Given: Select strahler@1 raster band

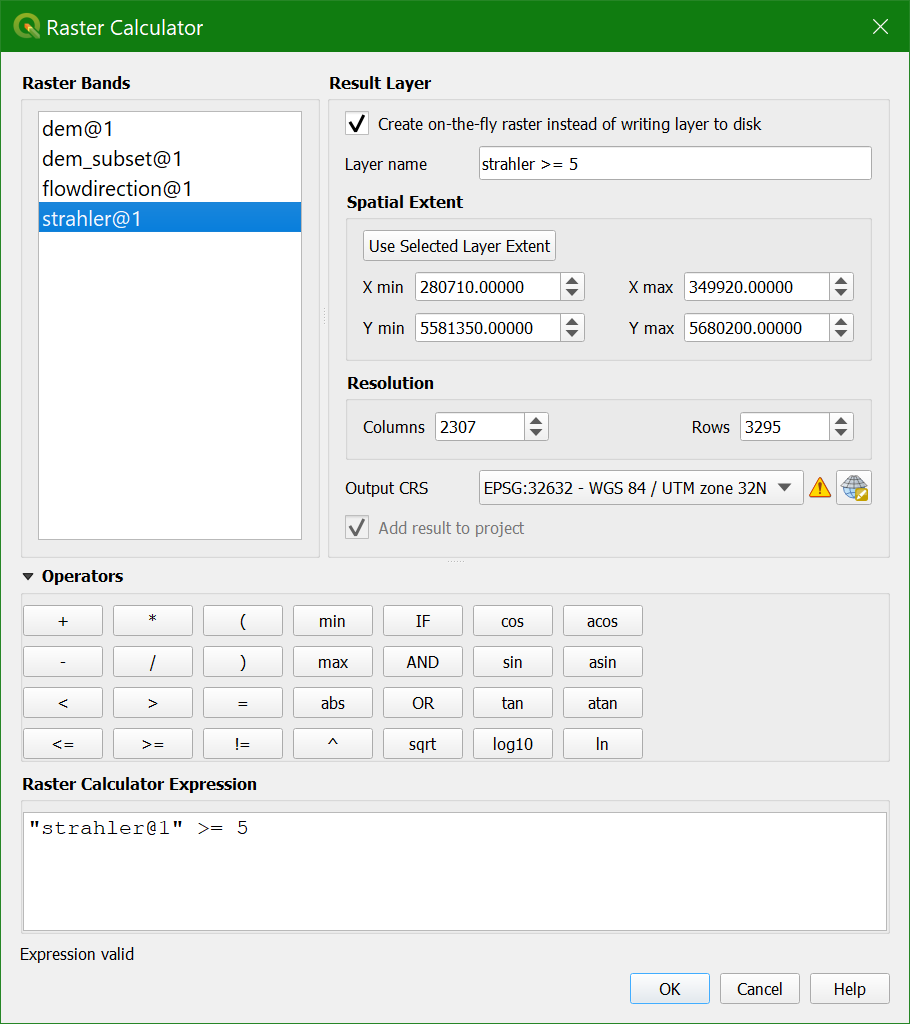Looking at the screenshot, I should pos(170,218).
